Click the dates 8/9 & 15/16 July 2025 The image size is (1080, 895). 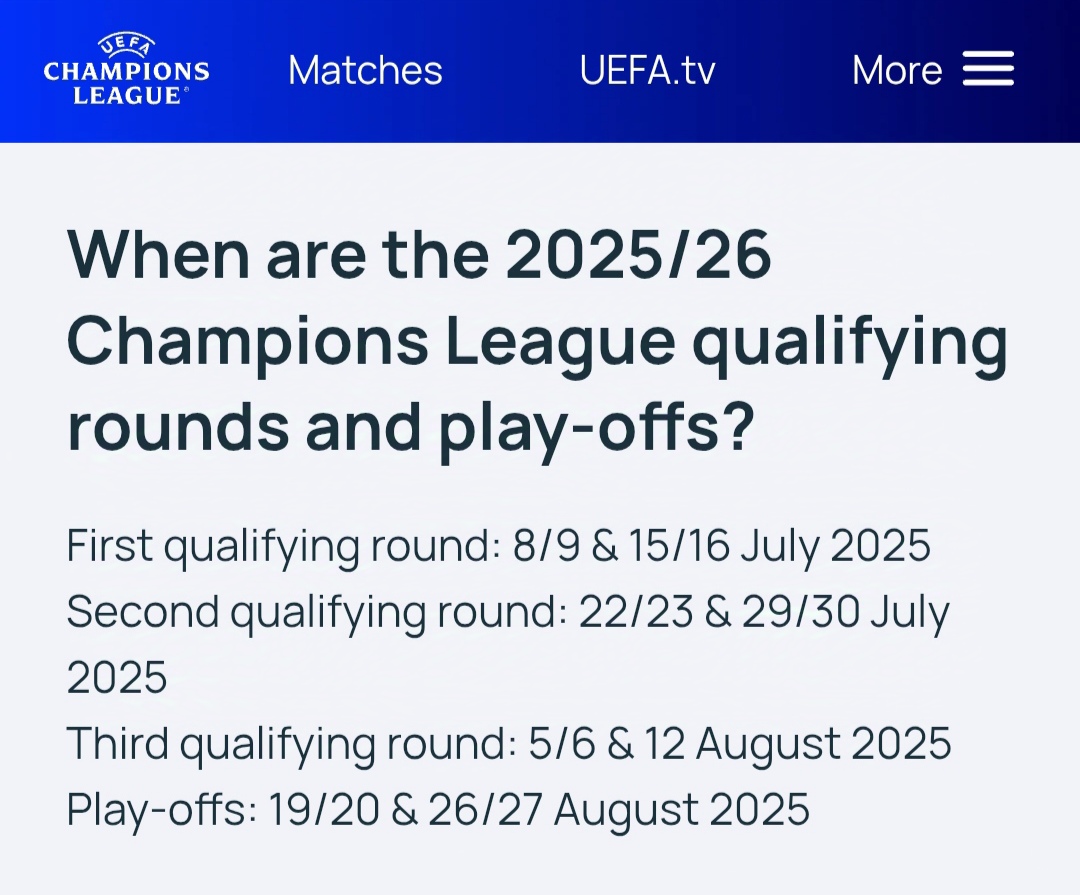721,546
